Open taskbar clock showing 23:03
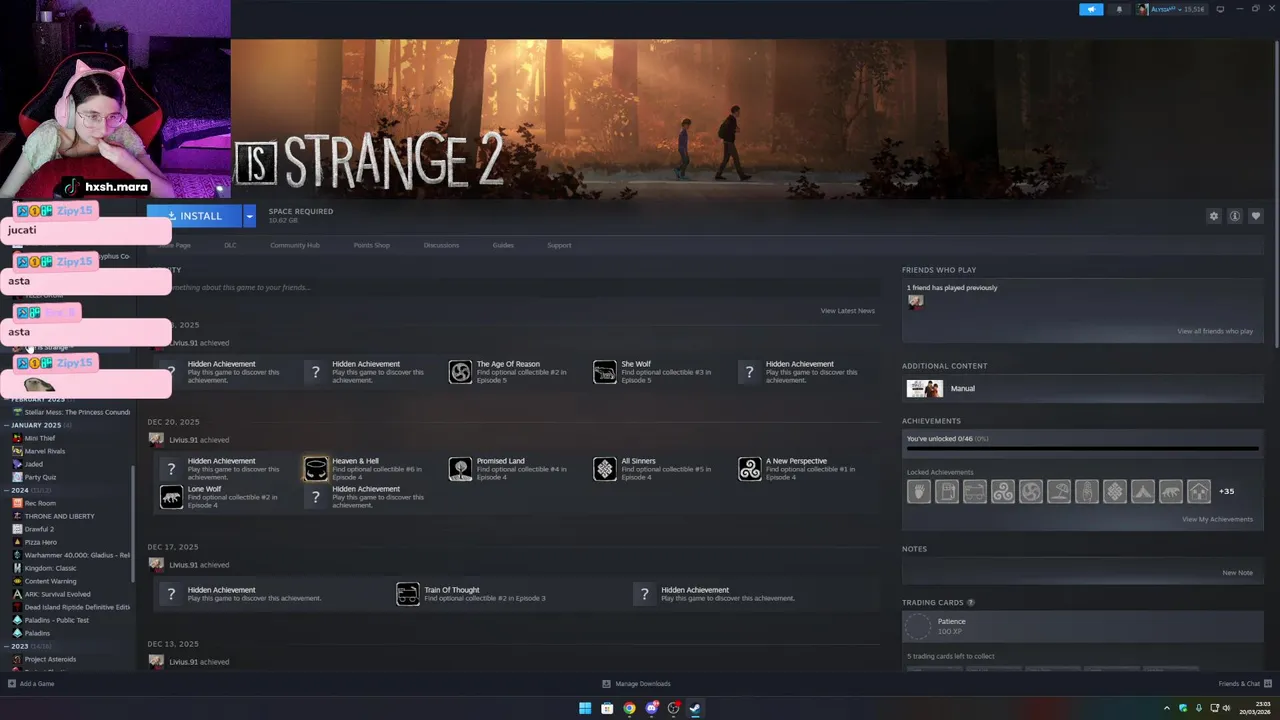Viewport: 1280px width, 720px height. click(1254, 708)
